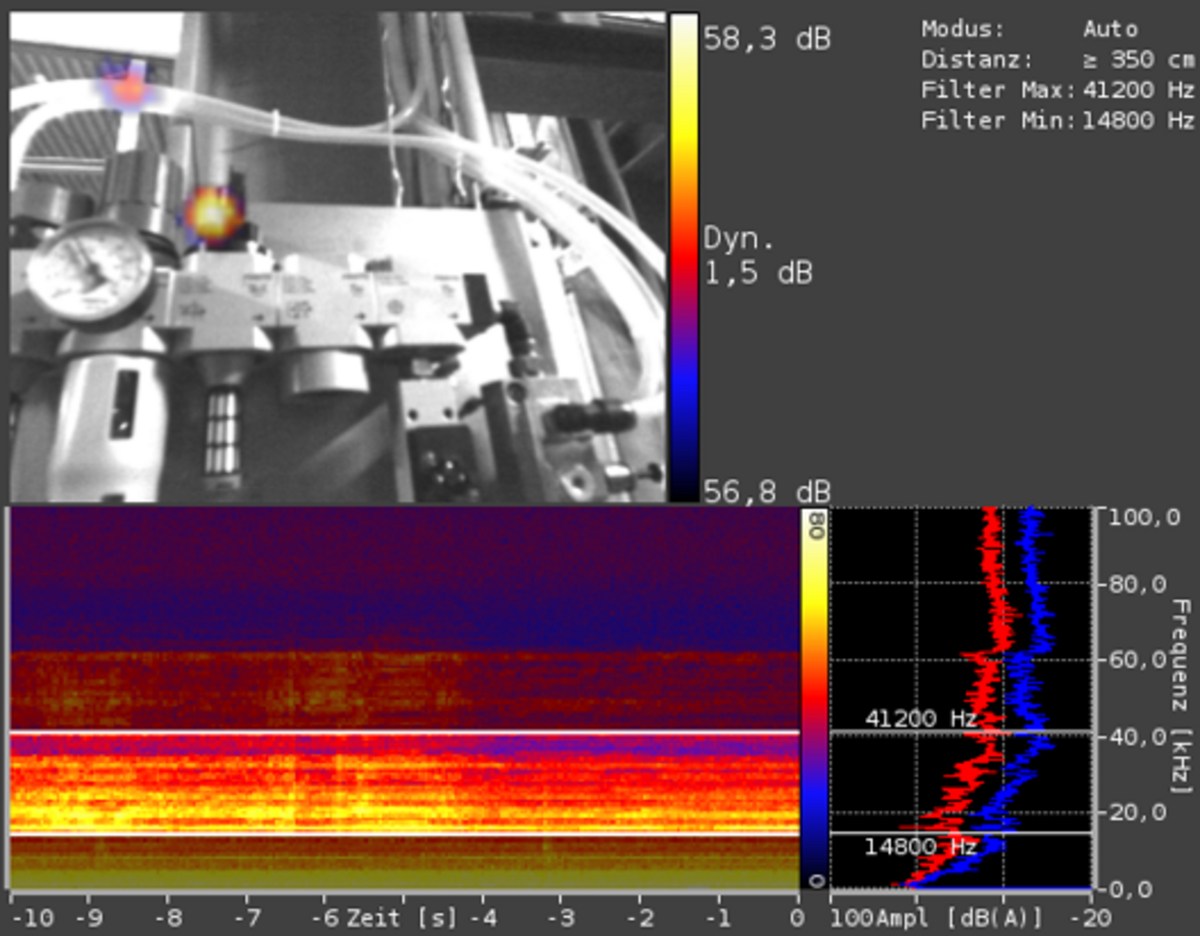1200x936 pixels.
Task: Edit the Filter Min 14800 Hz value
Action: tap(1138, 120)
